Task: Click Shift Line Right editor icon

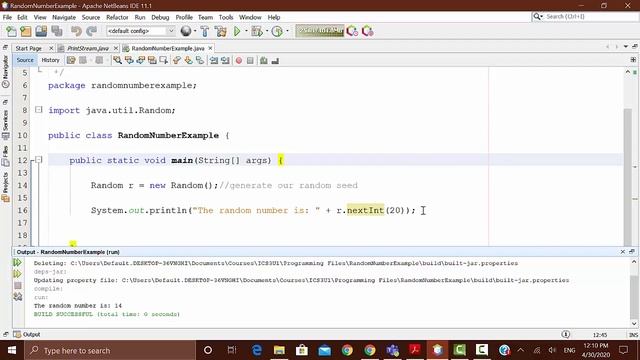Action: pyautogui.click(x=225, y=60)
